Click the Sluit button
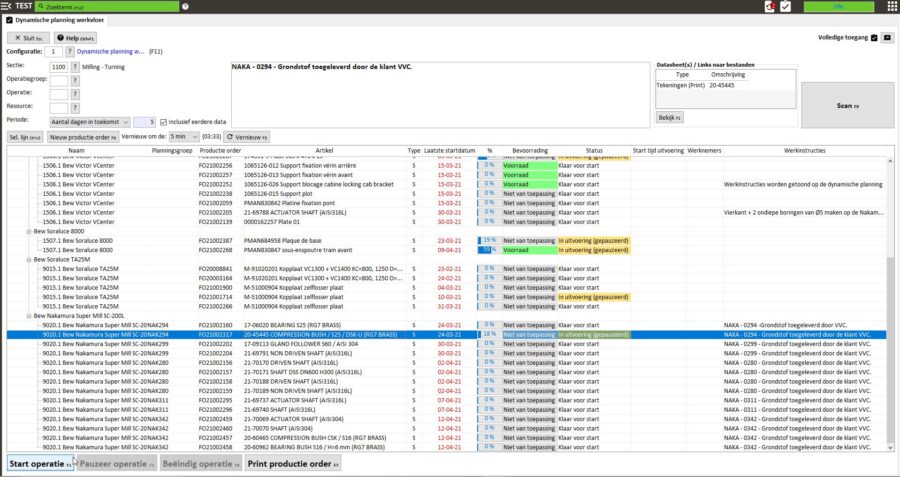The width and height of the screenshot is (900, 477). pyautogui.click(x=28, y=38)
